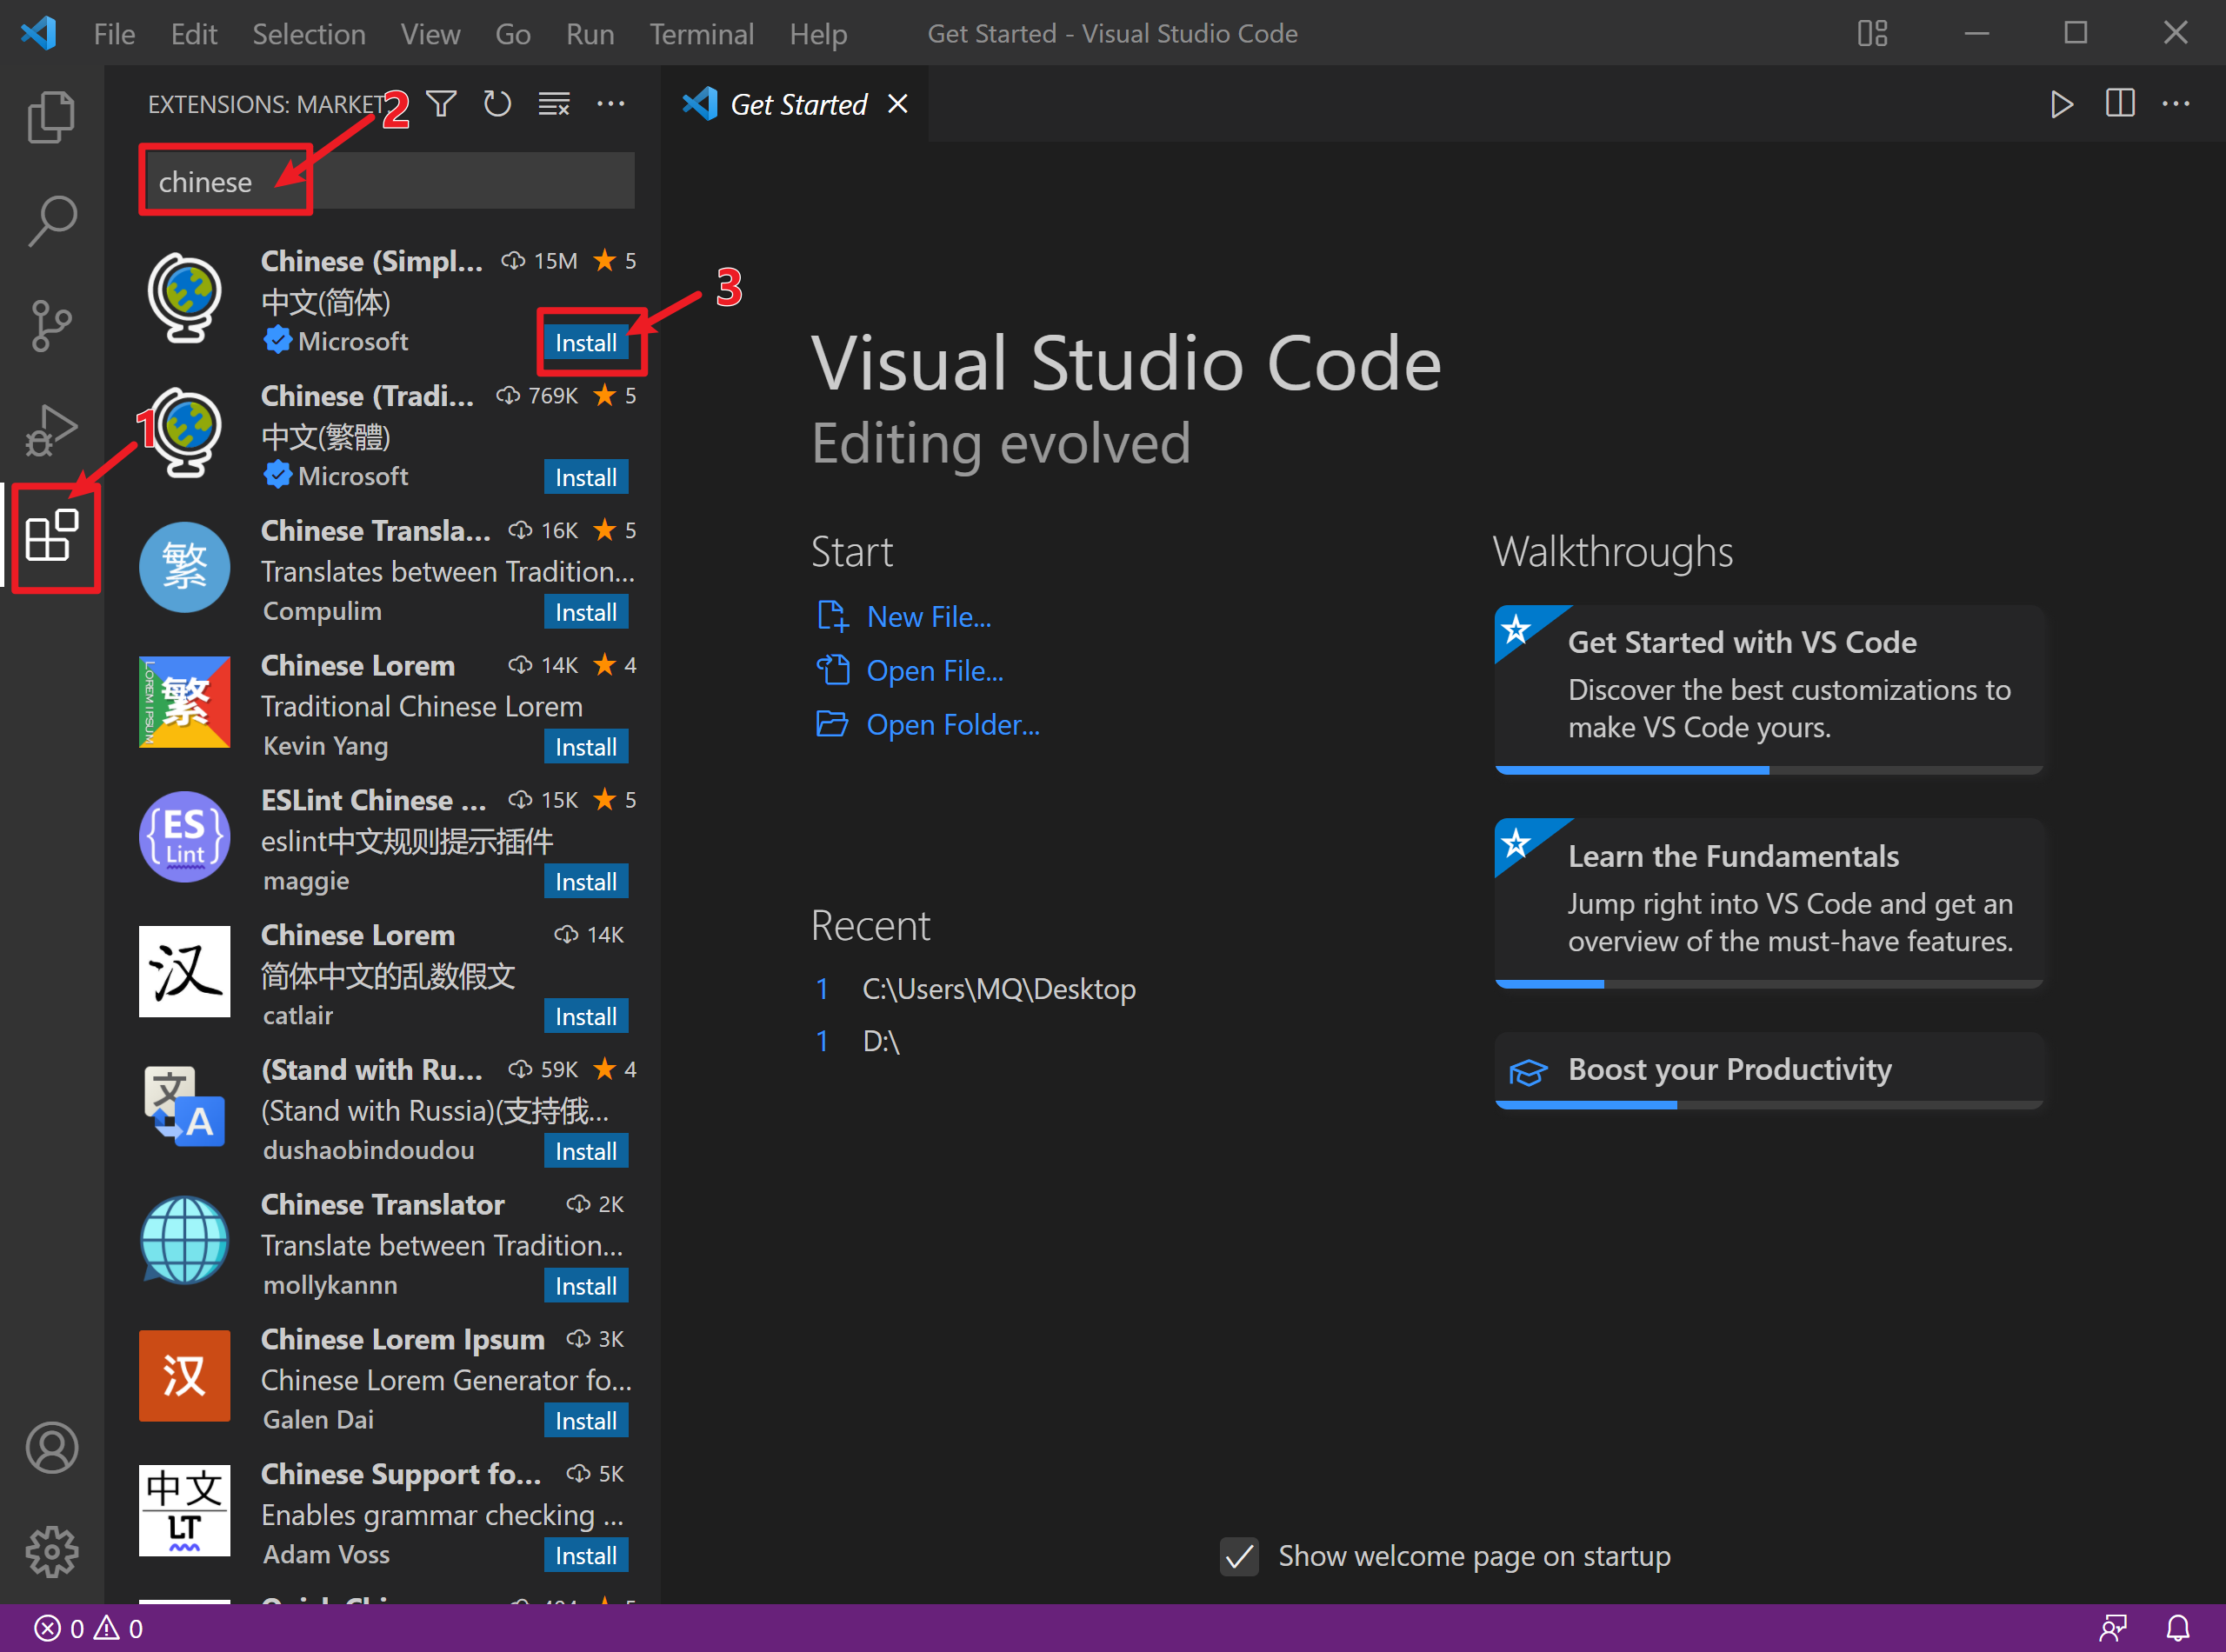Open the View menu

coord(430,34)
